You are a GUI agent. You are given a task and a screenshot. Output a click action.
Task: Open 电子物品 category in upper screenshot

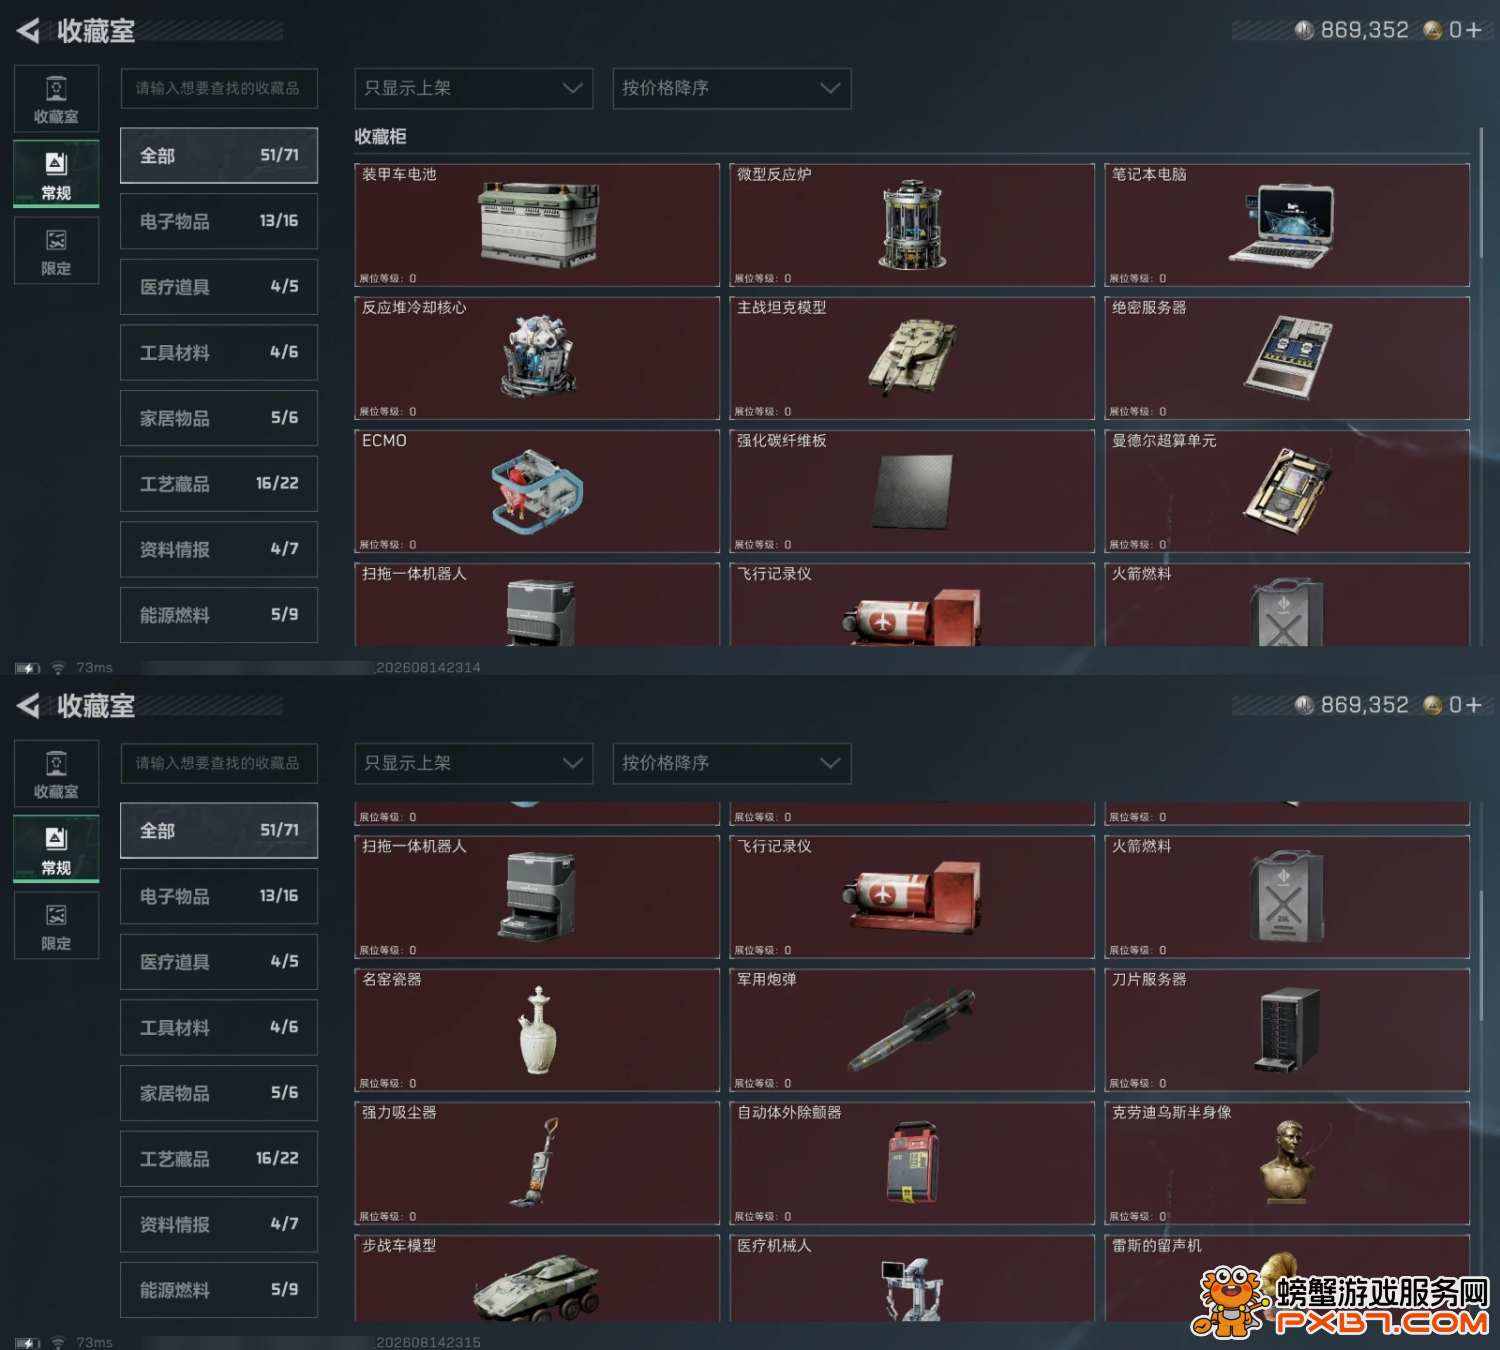click(x=219, y=221)
